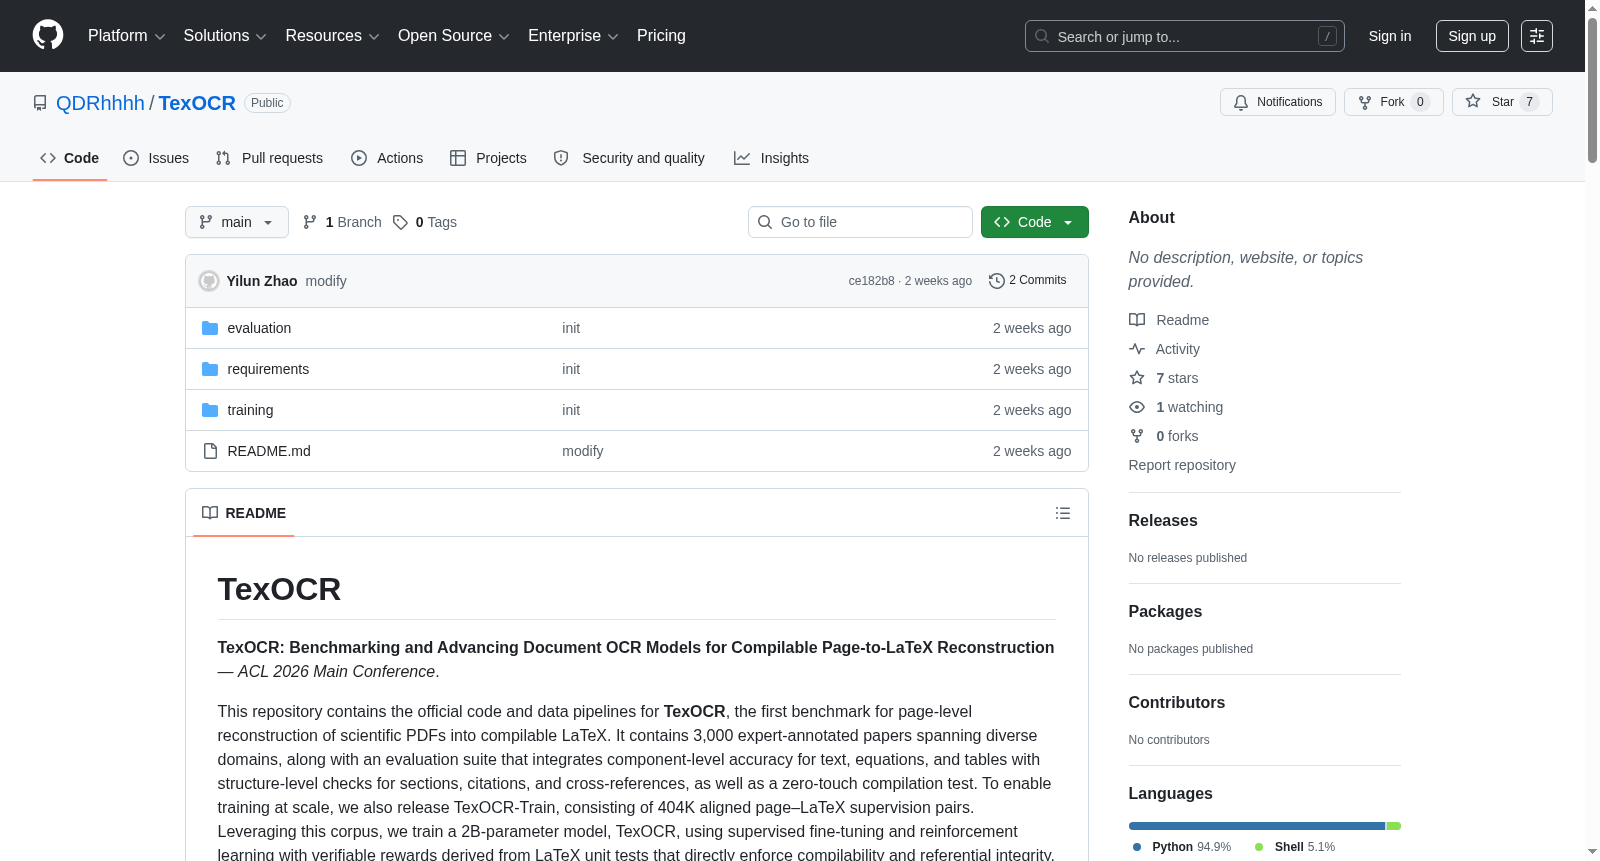Open the Pull requests tab
The image size is (1600, 861).
(x=269, y=158)
